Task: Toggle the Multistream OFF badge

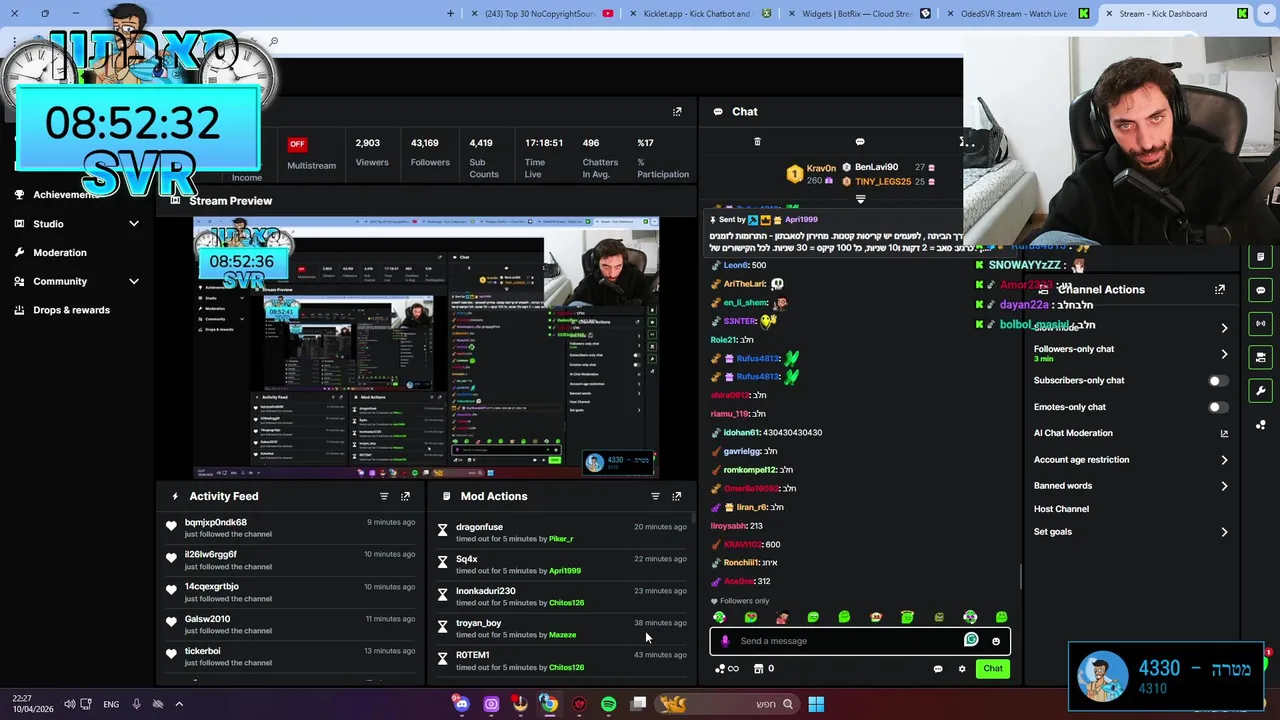Action: 297,144
